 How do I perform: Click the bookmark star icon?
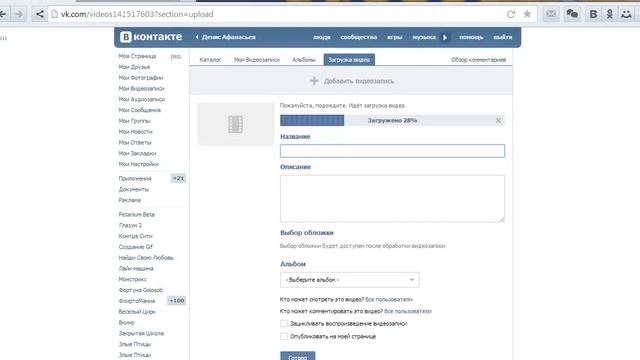(x=527, y=14)
